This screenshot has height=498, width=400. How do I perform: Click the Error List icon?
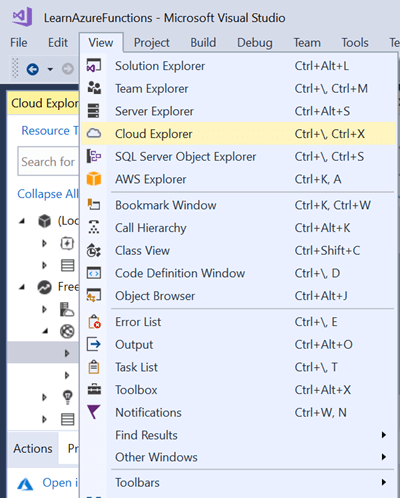[94, 322]
